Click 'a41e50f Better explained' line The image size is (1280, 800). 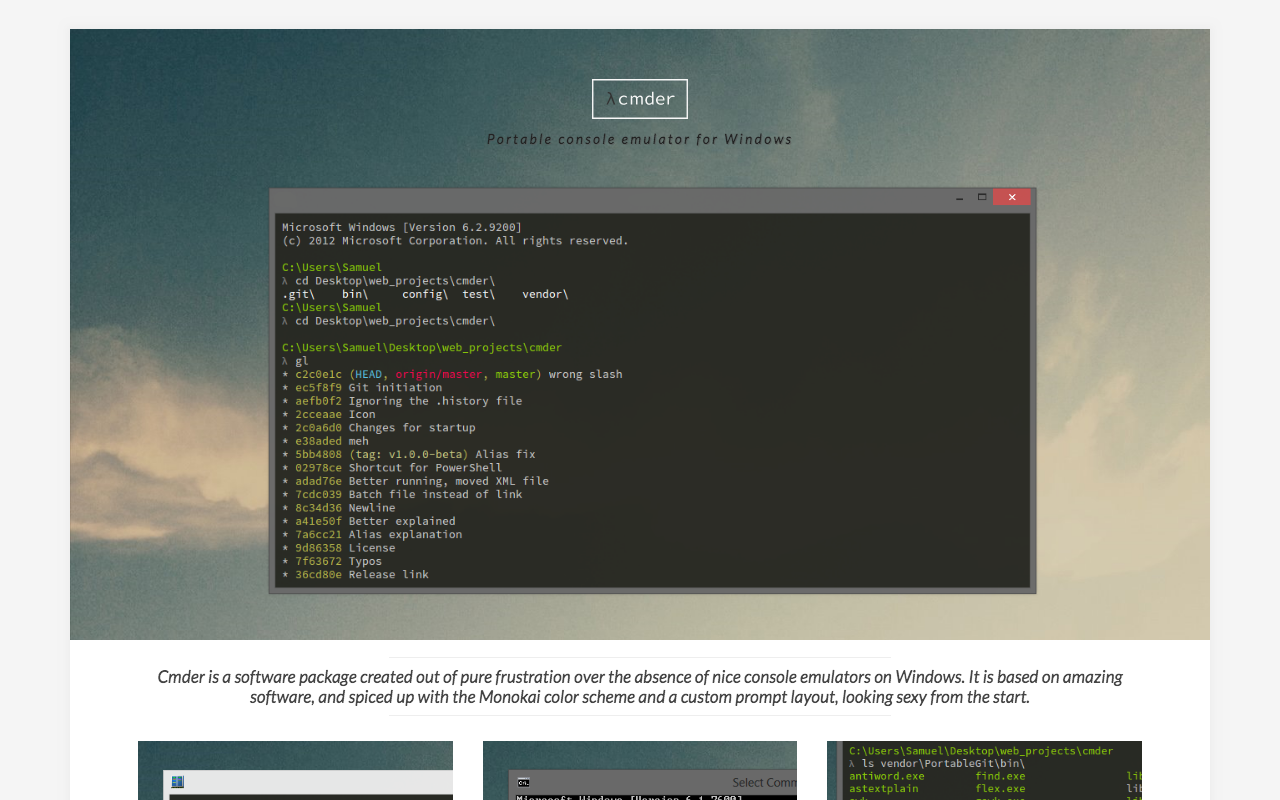[369, 521]
